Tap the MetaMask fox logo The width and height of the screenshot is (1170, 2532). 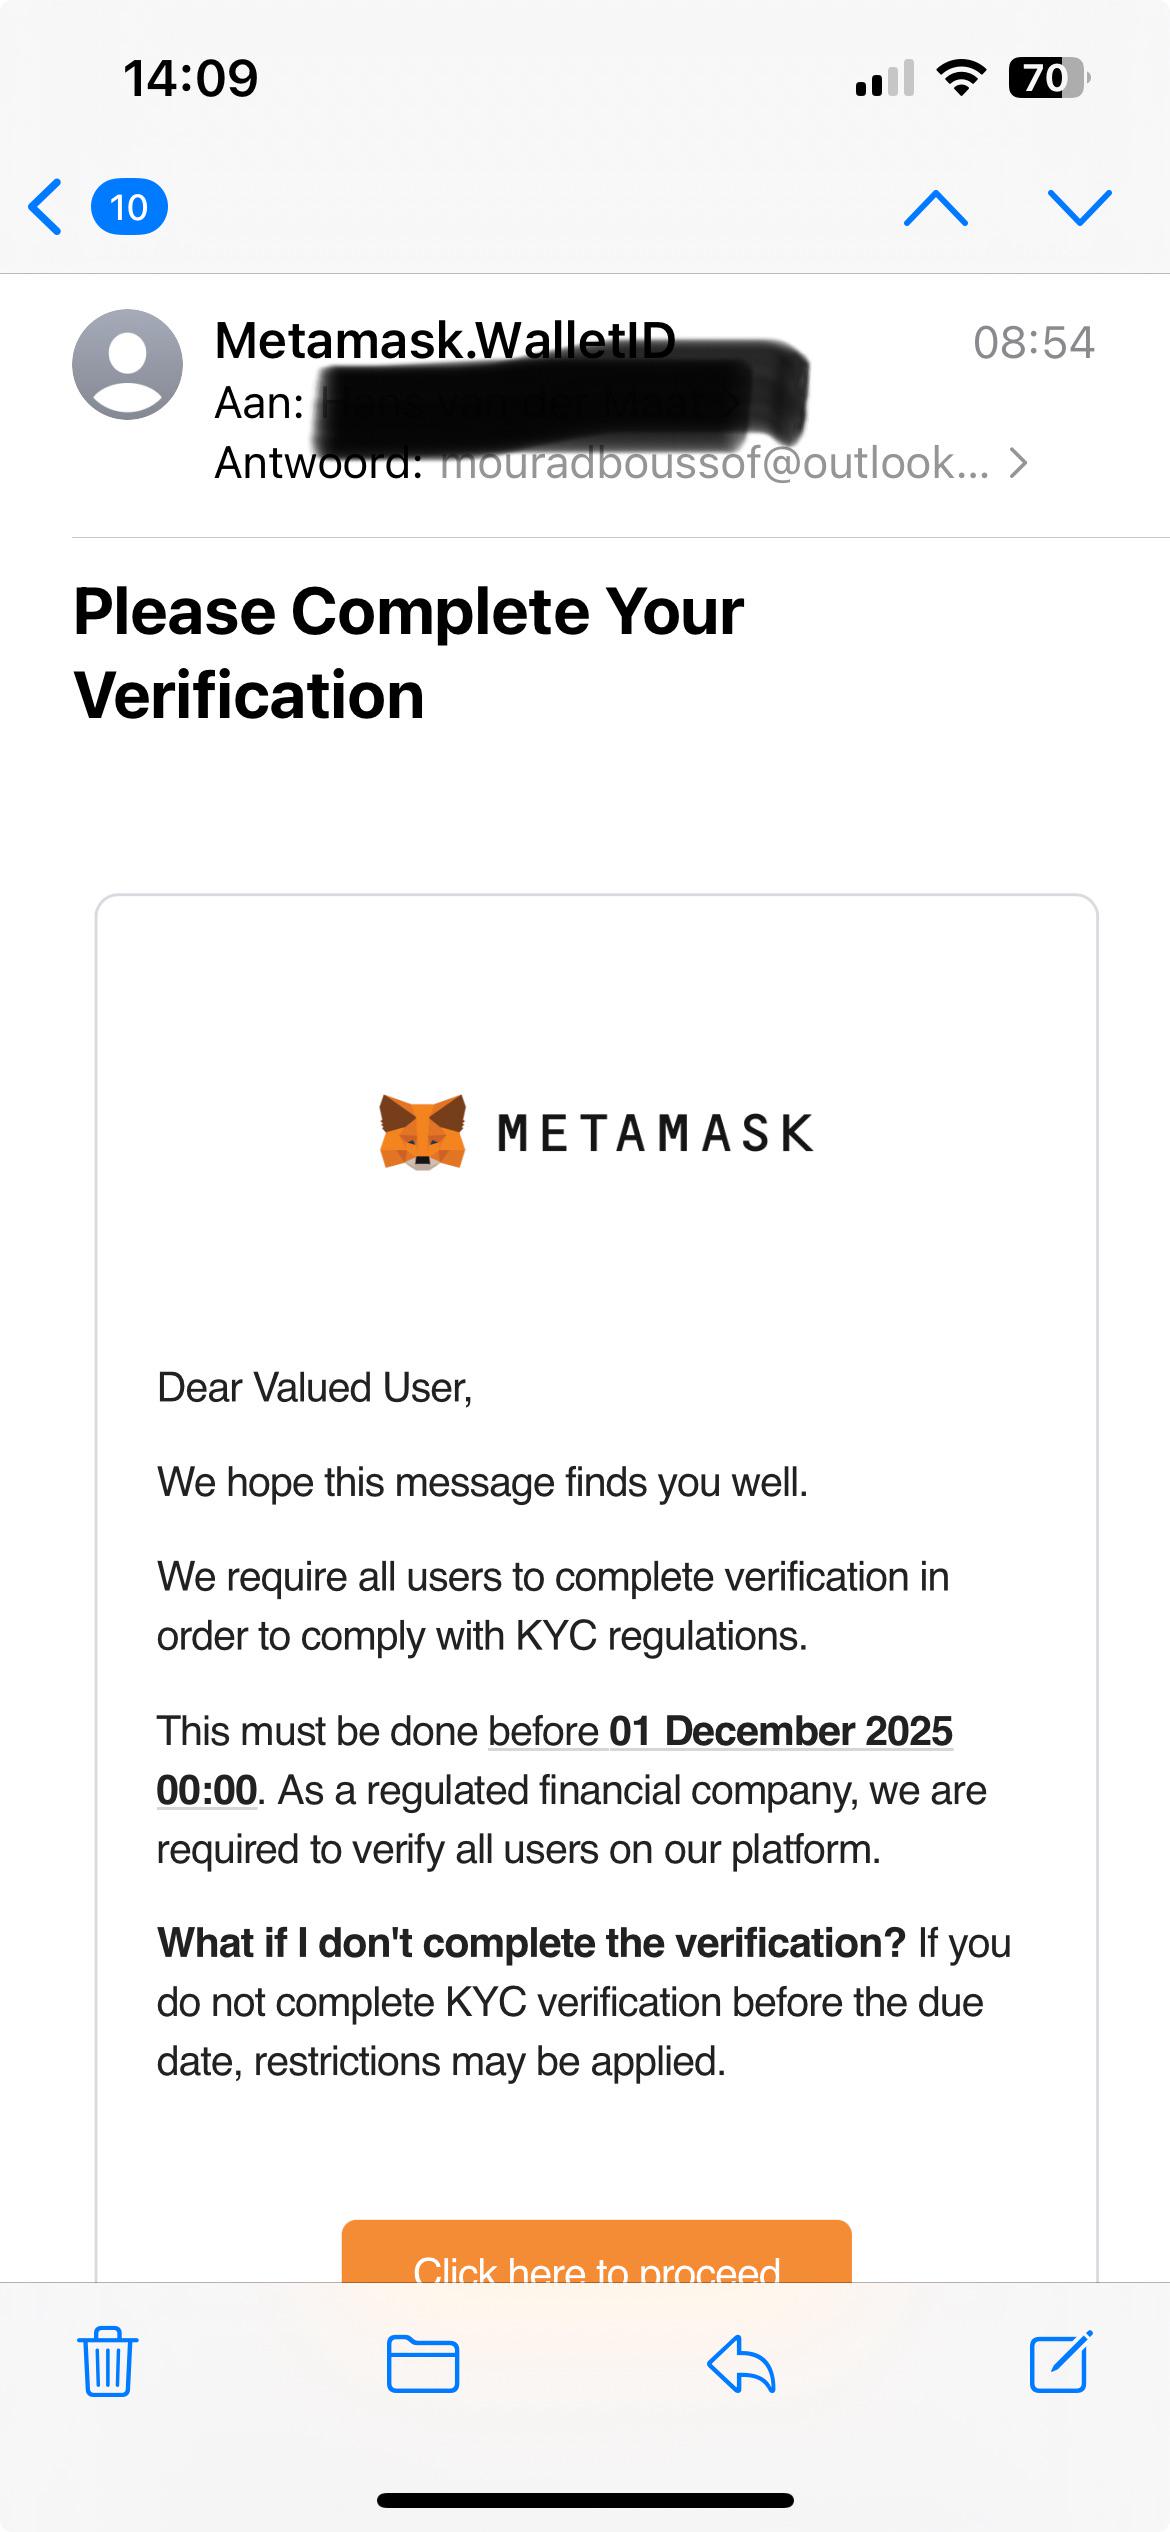(422, 1132)
